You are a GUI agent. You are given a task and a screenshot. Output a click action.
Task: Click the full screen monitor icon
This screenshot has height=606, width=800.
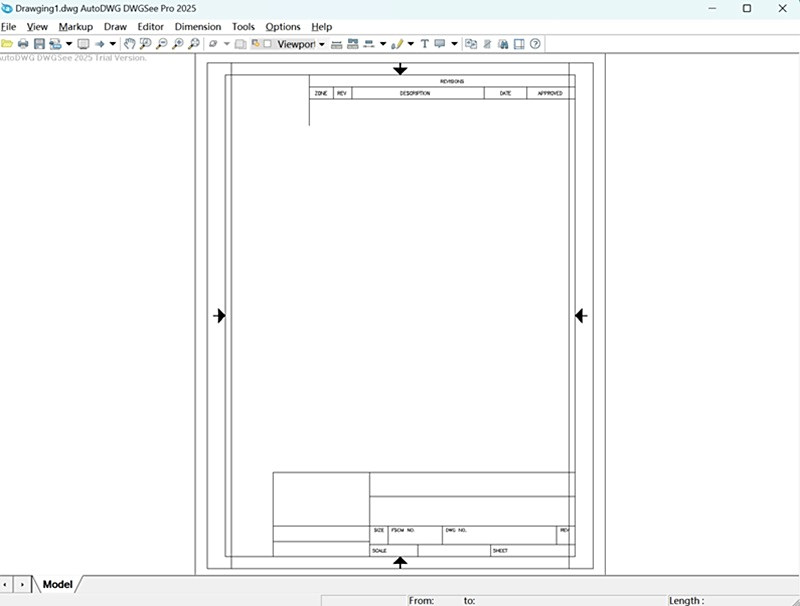[x=83, y=44]
